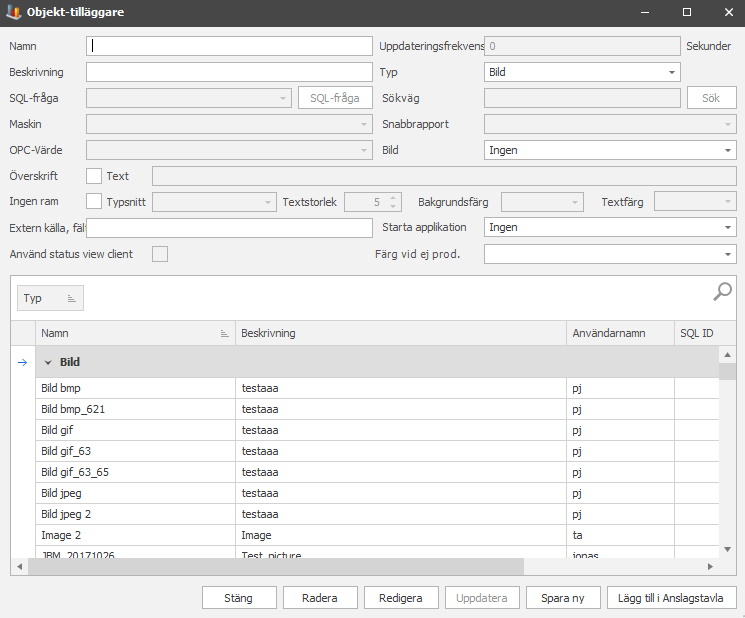
Task: Maximize the Objekt-tilläggare window
Action: [x=687, y=12]
